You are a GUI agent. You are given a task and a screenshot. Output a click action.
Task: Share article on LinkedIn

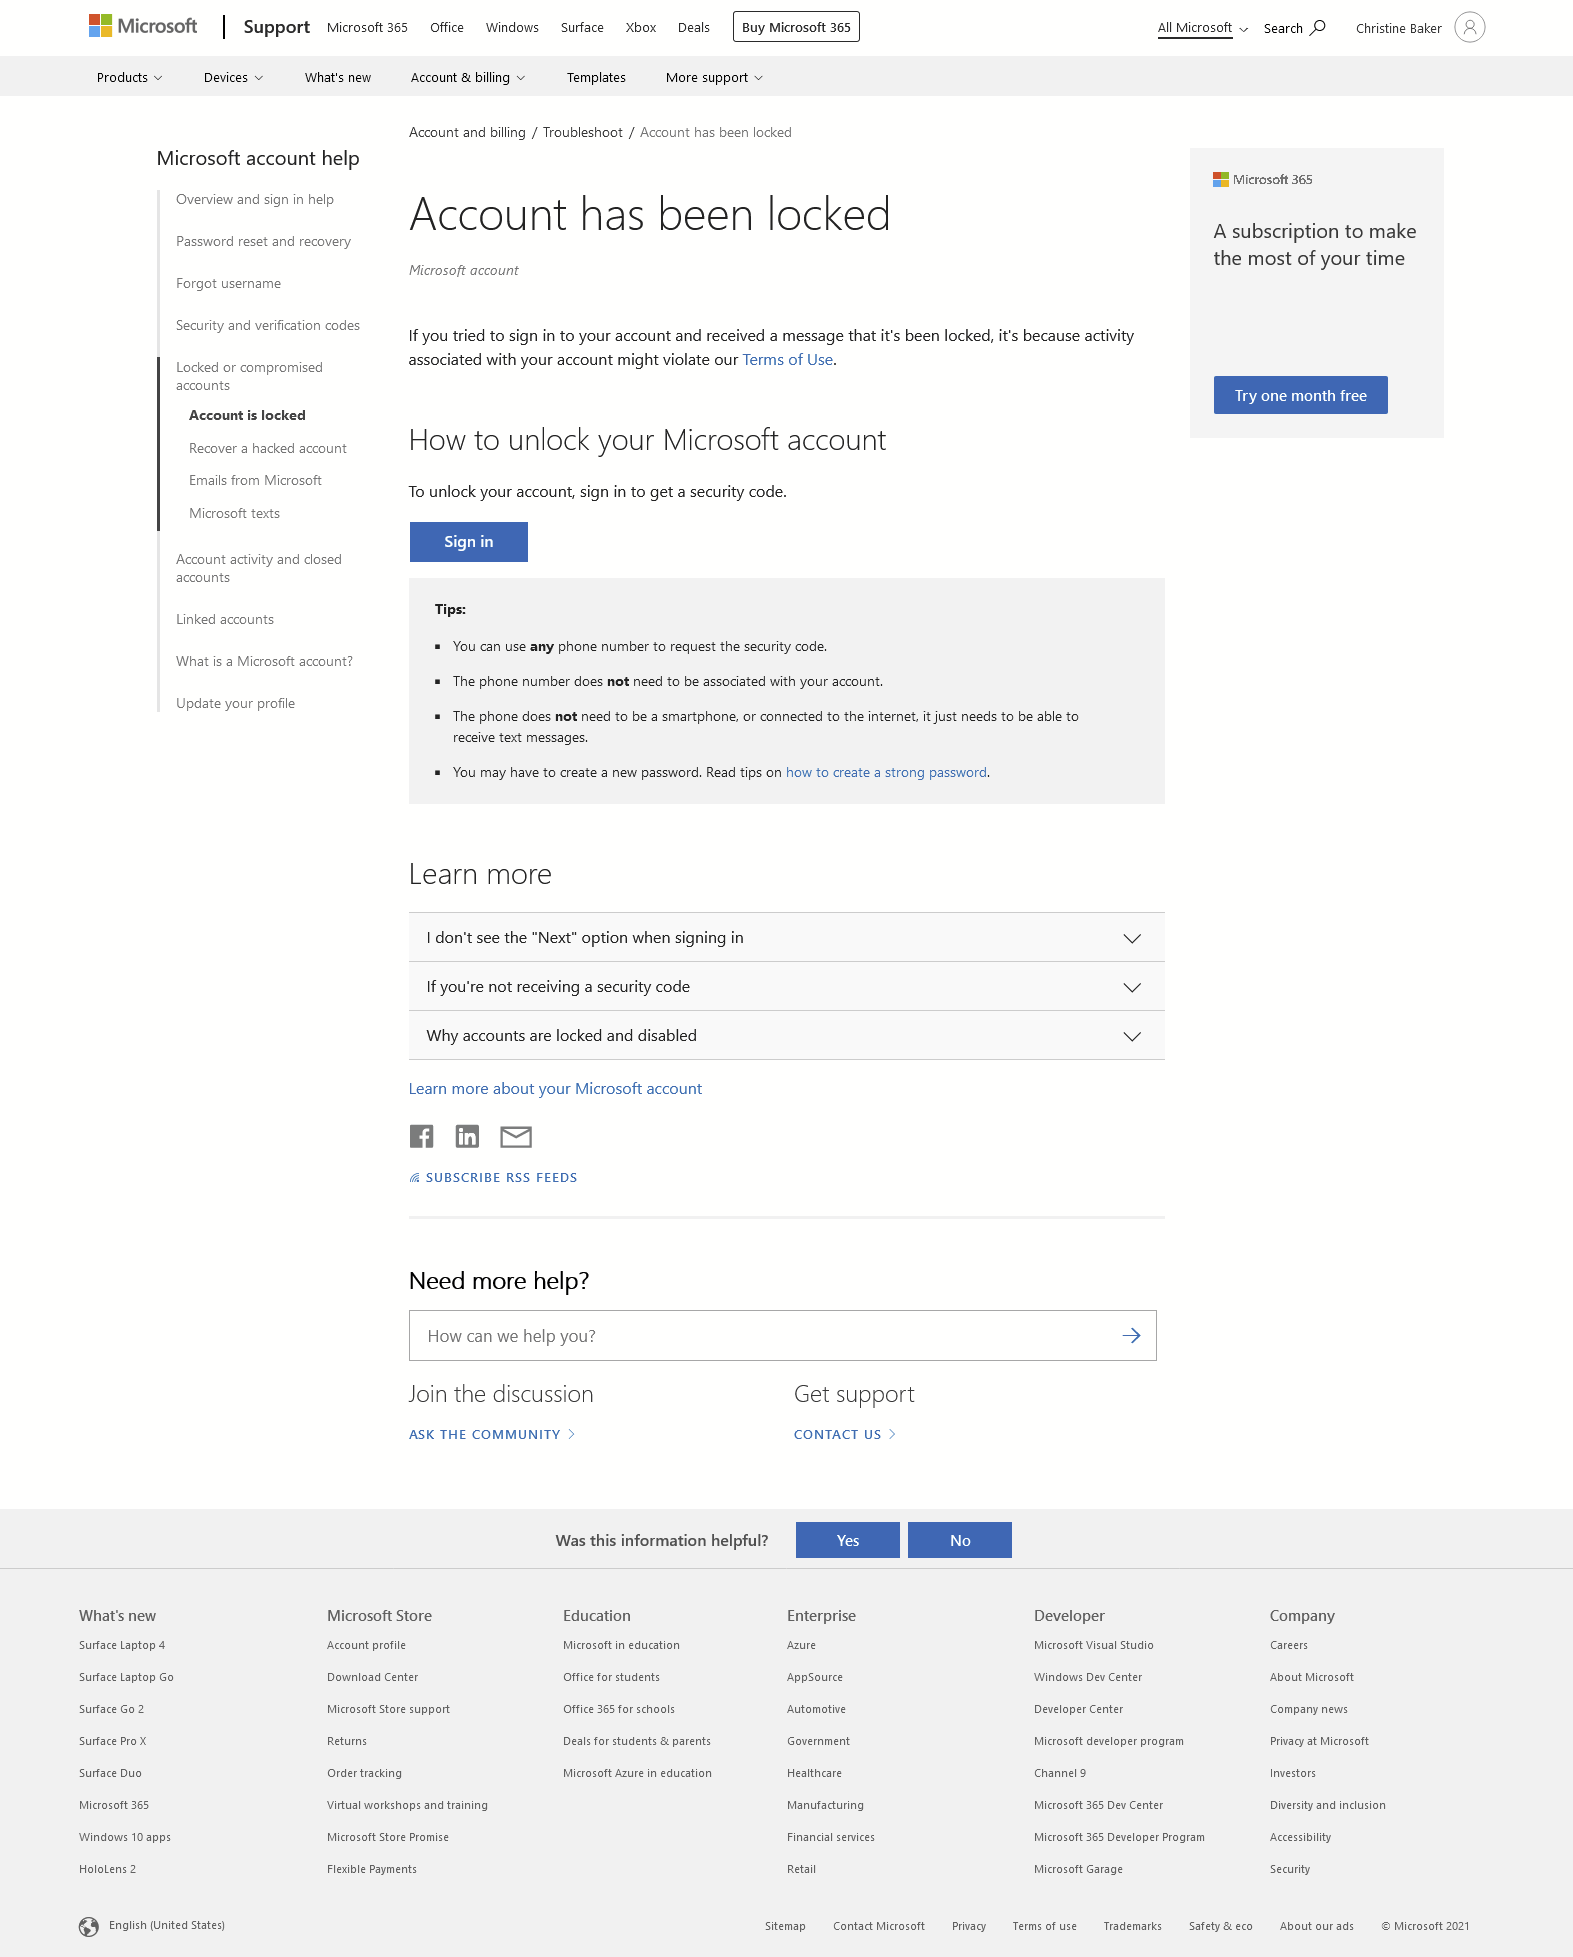pyautogui.click(x=467, y=1136)
